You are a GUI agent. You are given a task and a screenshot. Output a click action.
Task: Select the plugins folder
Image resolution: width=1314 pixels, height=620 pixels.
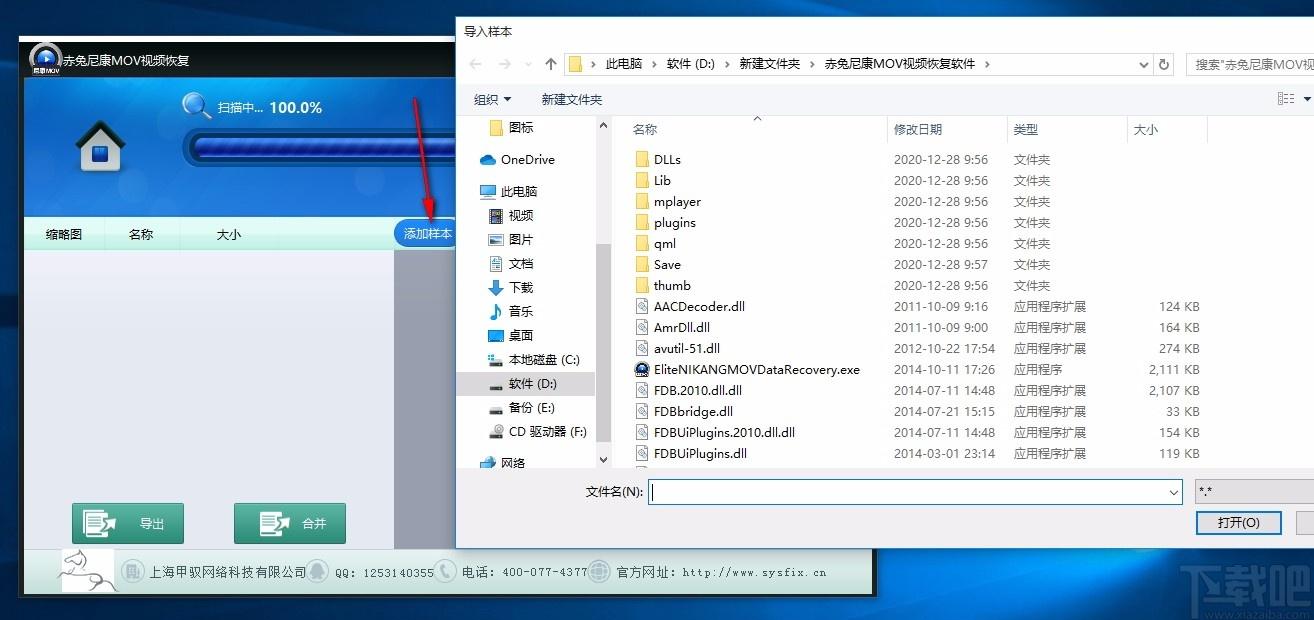tap(665, 222)
